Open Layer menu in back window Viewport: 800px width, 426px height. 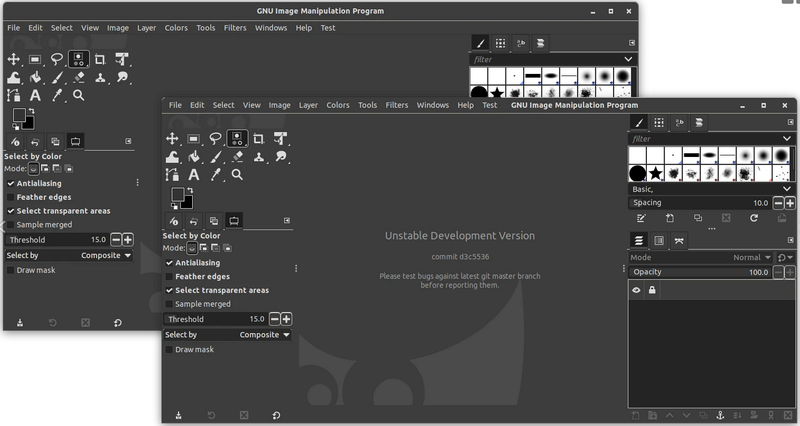[146, 28]
